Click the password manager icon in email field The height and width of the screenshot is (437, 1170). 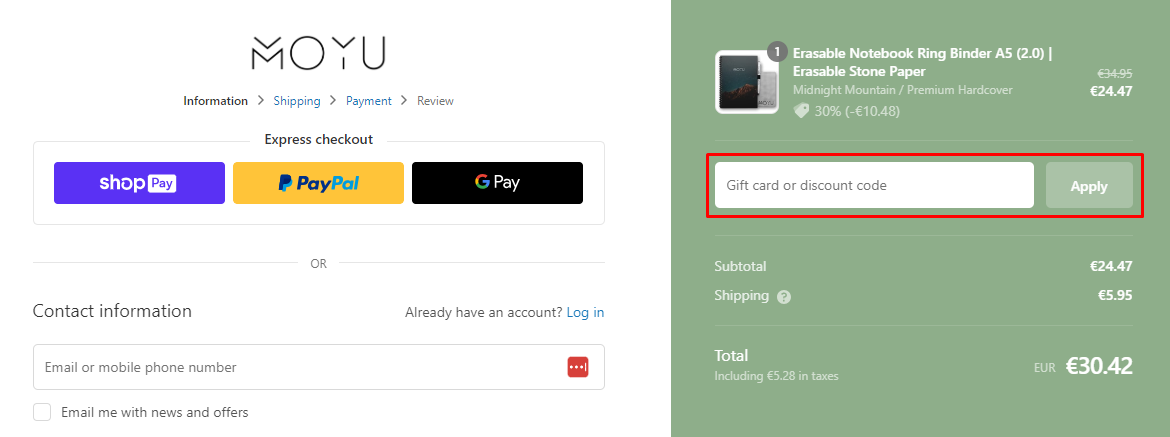tap(578, 367)
